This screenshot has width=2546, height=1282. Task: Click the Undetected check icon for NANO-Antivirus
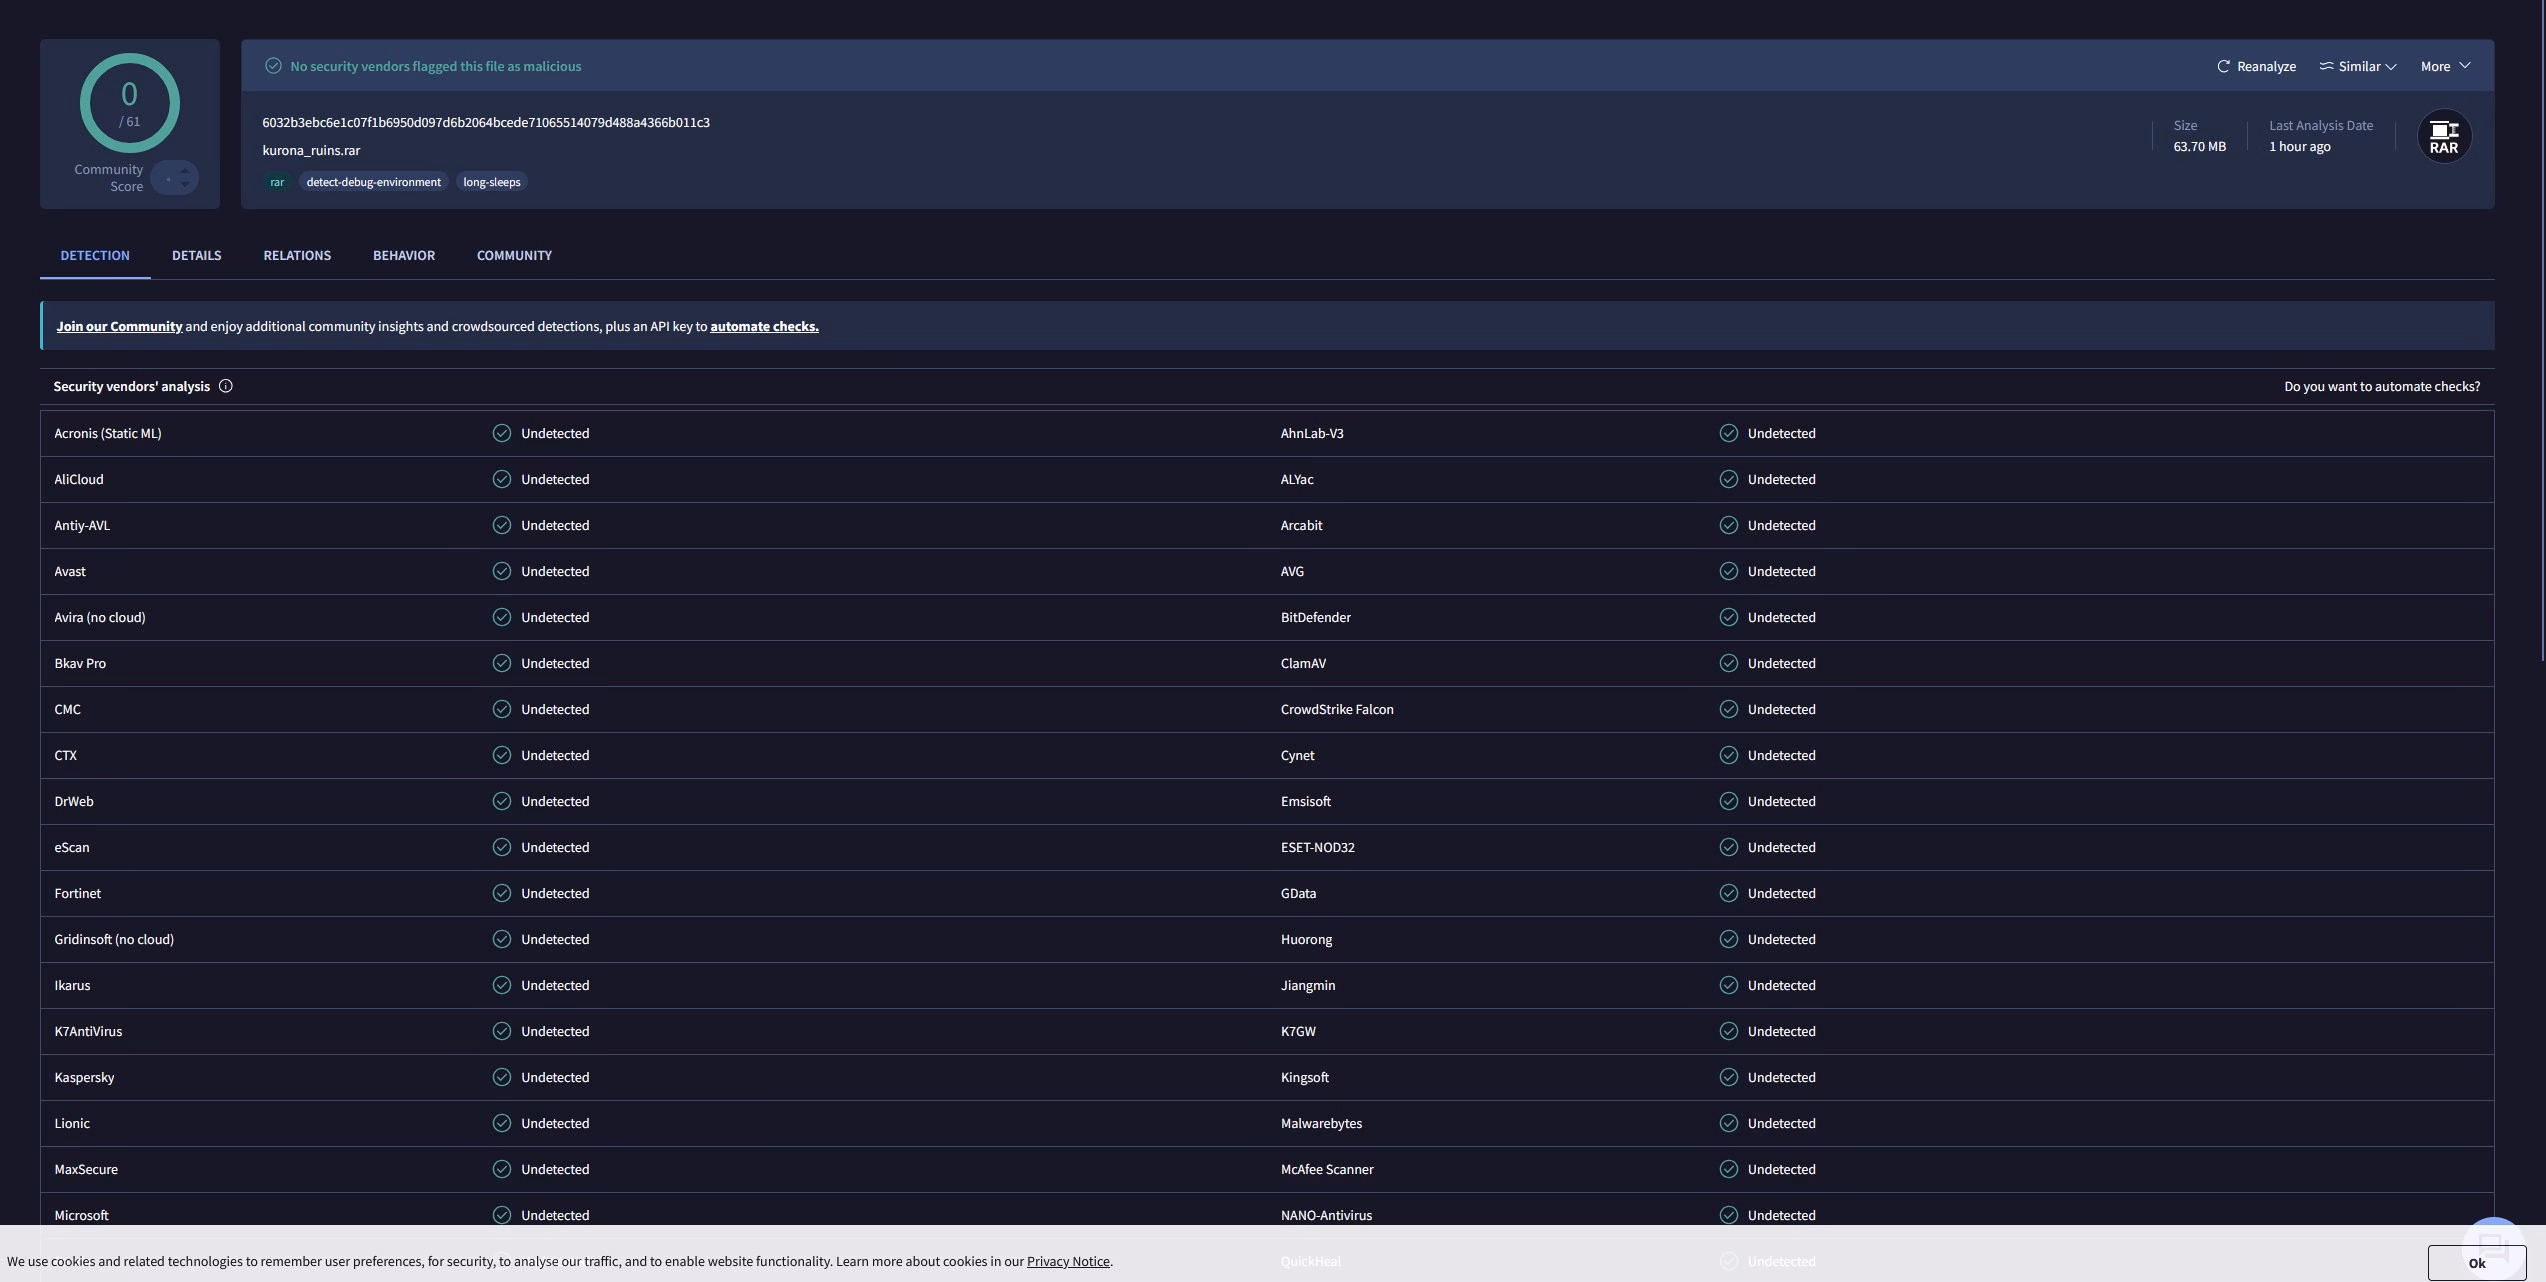coord(1729,1215)
